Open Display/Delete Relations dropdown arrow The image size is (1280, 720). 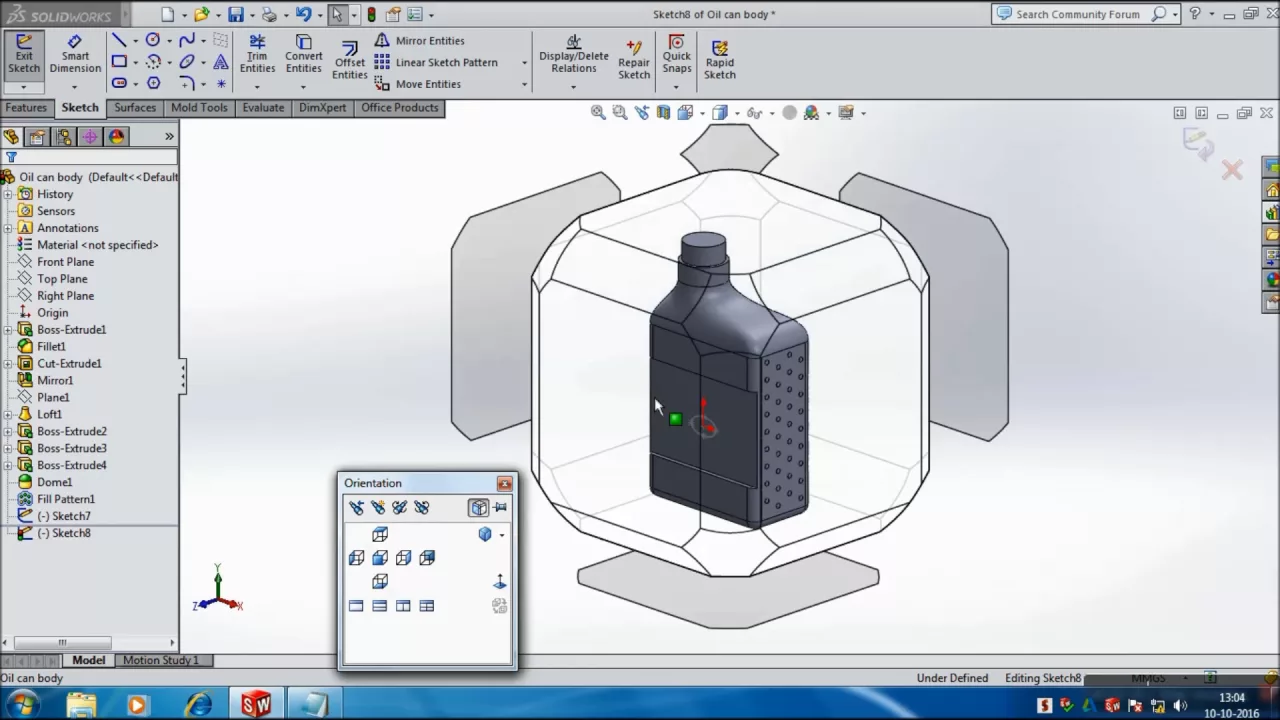click(x=573, y=87)
